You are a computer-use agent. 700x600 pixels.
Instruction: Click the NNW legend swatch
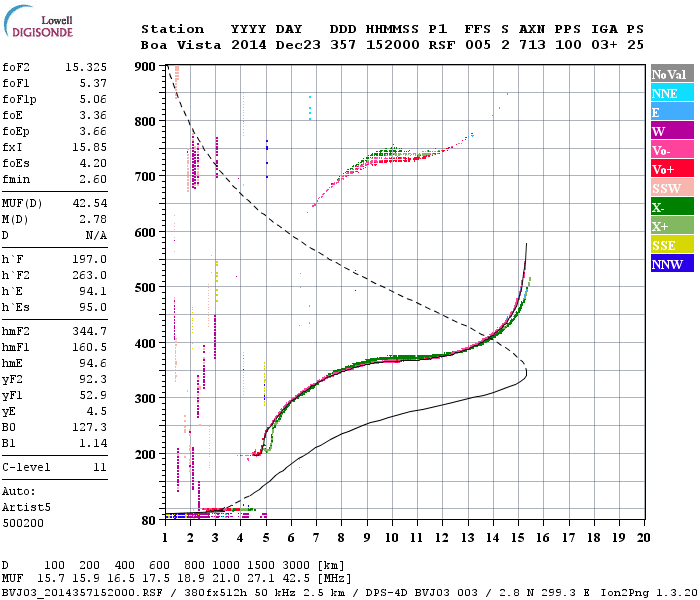tap(672, 263)
